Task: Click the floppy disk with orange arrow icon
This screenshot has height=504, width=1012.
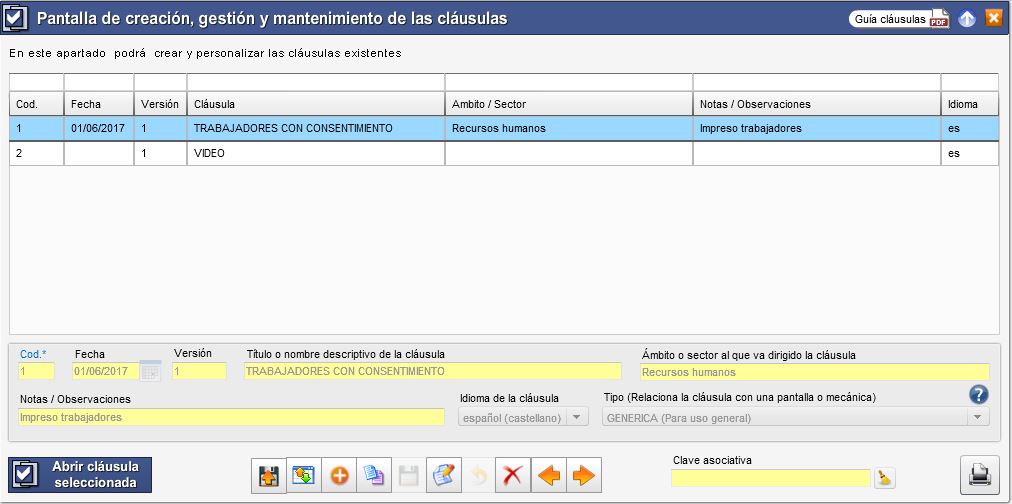Action: [268, 476]
